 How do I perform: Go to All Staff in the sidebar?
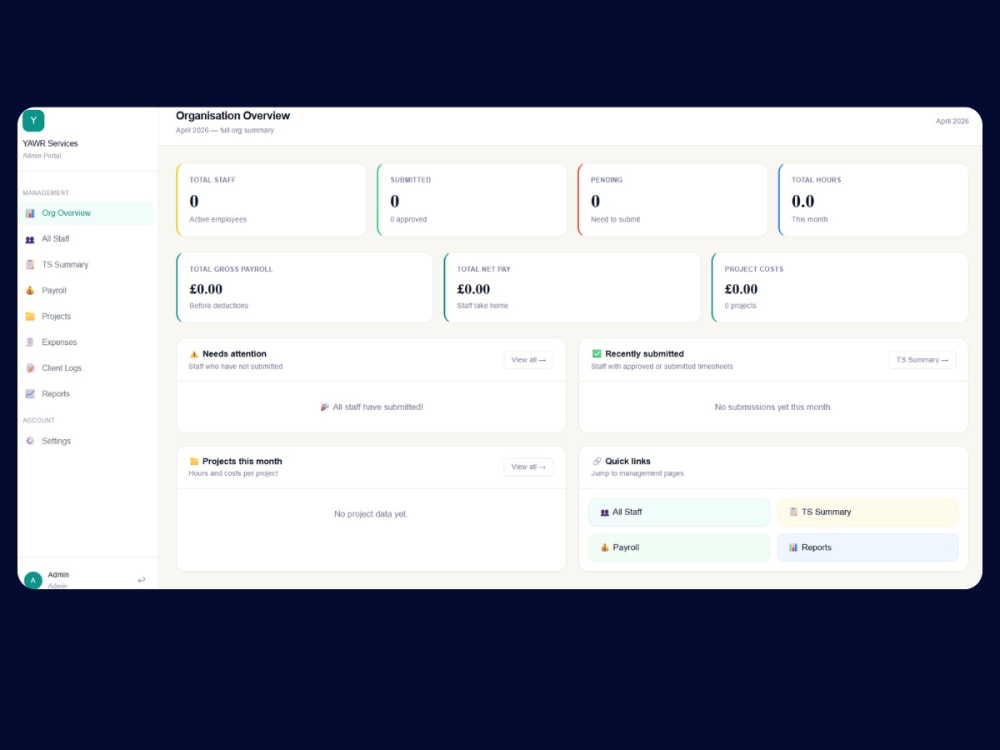86,239
